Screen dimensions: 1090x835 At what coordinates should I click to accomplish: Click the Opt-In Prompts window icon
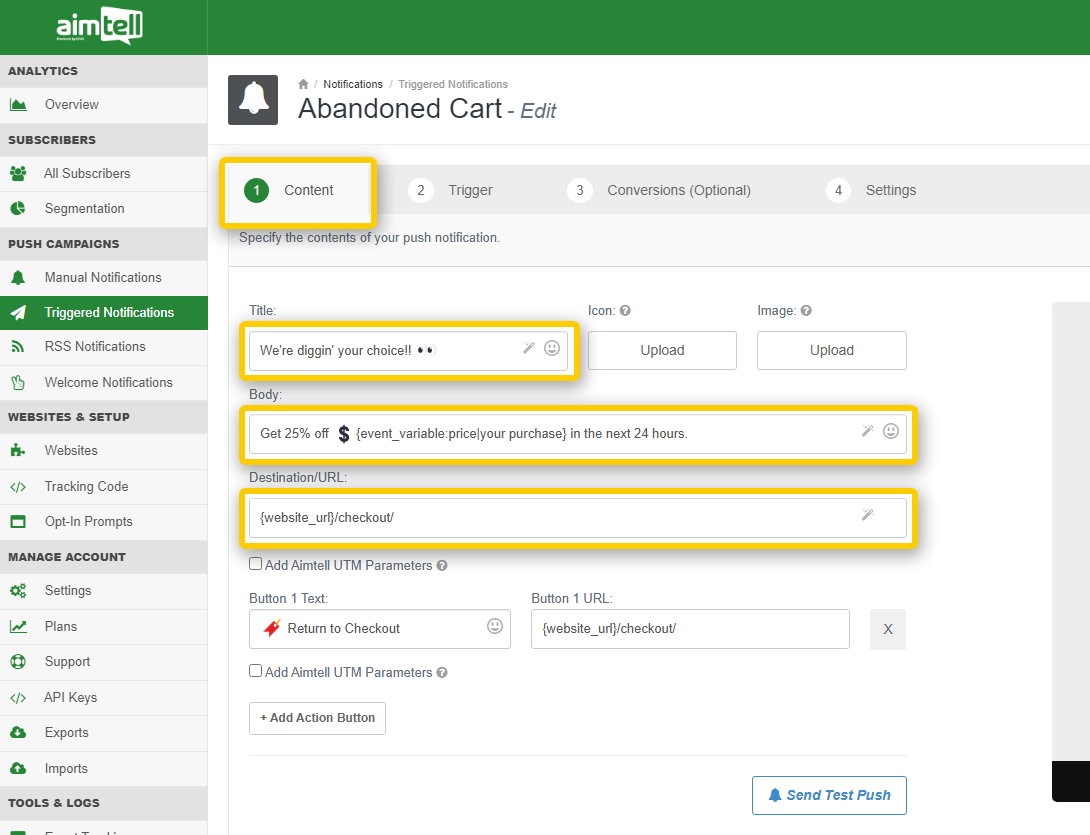18,521
